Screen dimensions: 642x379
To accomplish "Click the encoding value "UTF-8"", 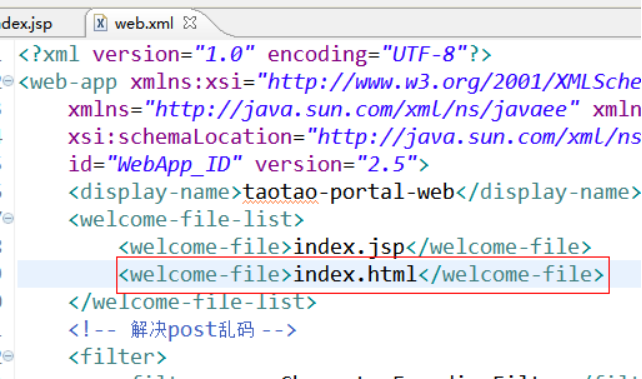I will [x=424, y=54].
